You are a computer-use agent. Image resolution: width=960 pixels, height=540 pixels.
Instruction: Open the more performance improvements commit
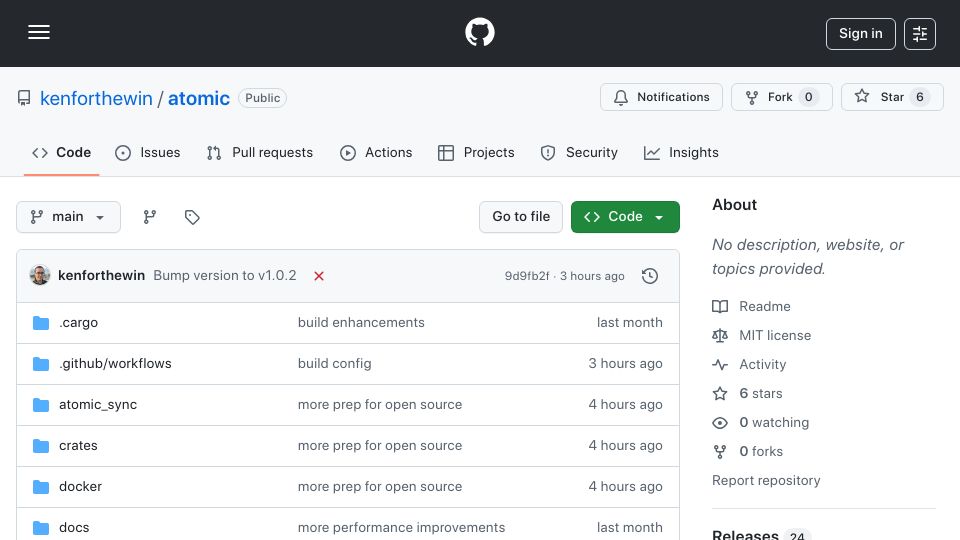point(402,527)
